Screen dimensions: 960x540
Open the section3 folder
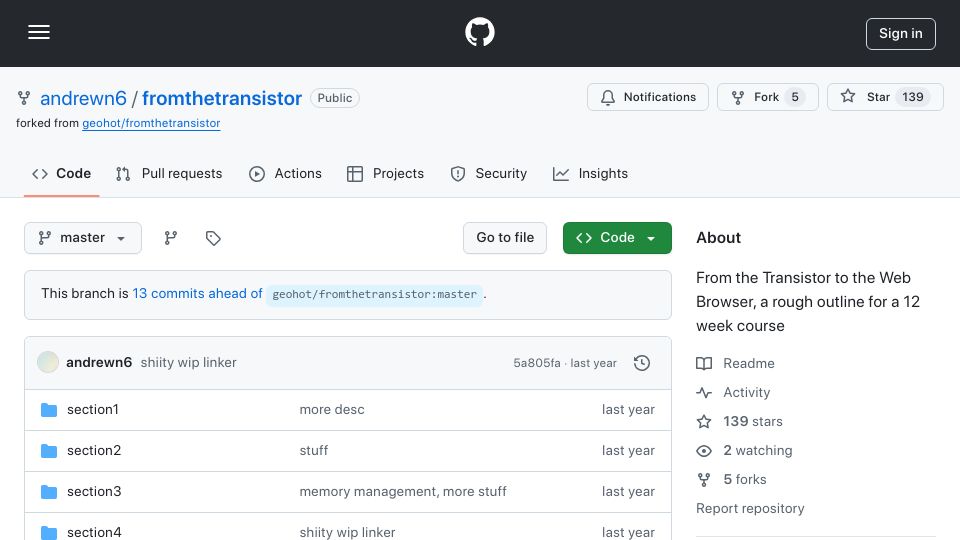(x=94, y=492)
